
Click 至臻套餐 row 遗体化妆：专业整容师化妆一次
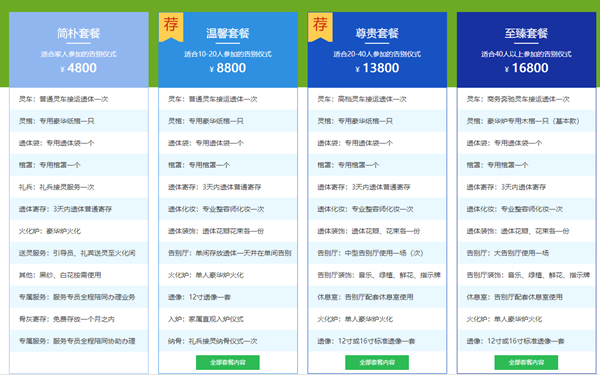(x=527, y=209)
